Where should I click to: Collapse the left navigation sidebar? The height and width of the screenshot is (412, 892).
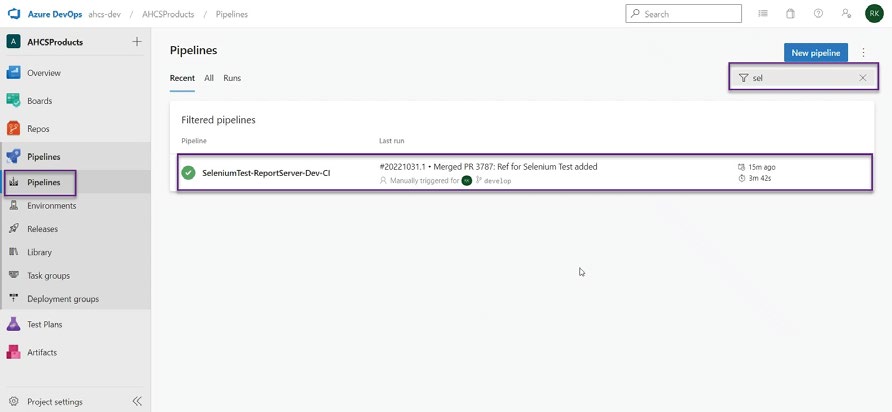137,401
